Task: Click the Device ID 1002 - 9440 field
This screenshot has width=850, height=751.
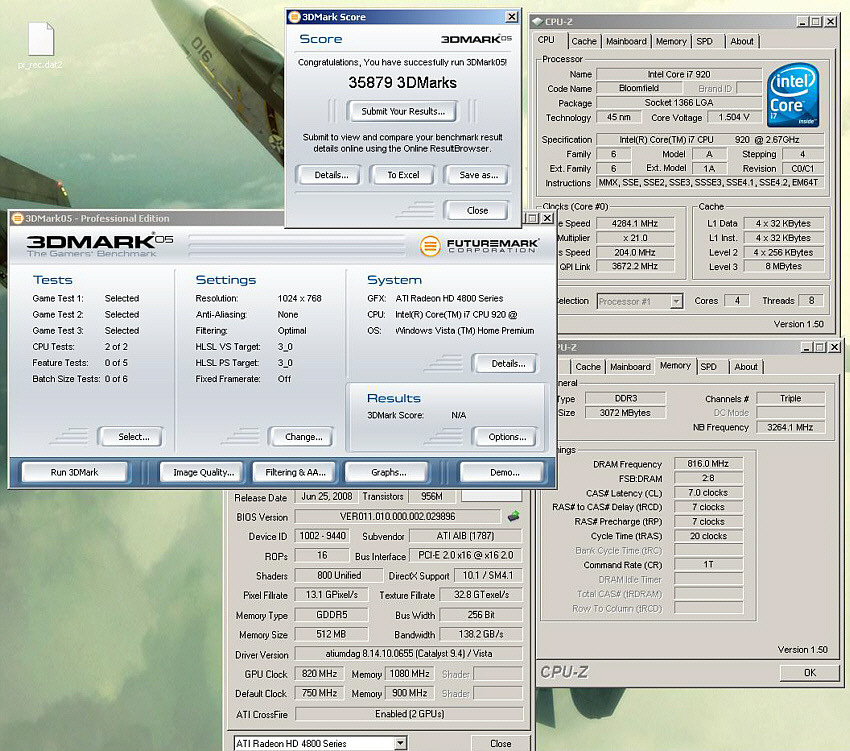Action: pyautogui.click(x=323, y=536)
